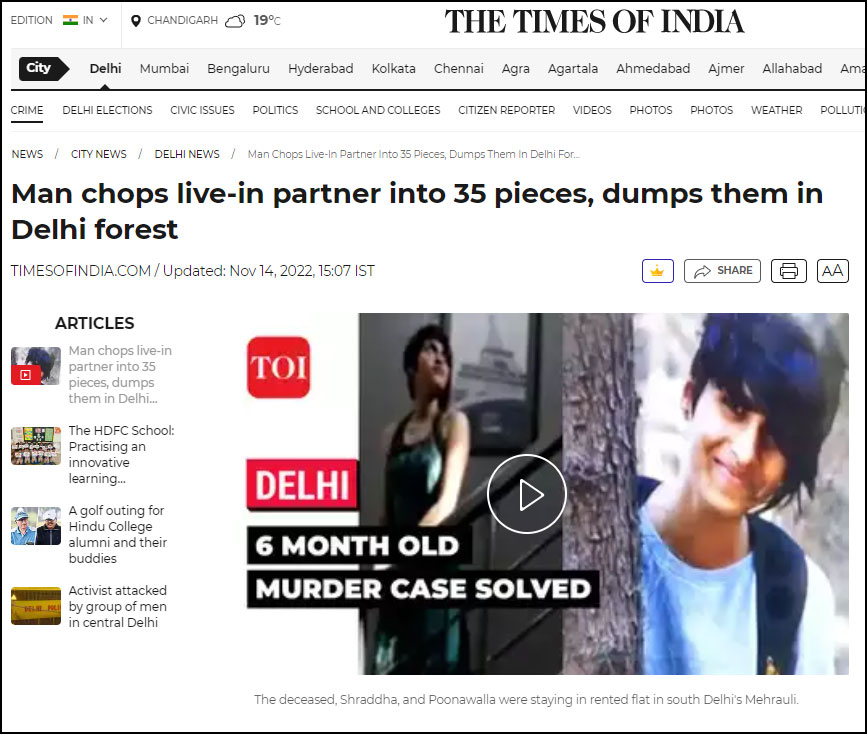Play the Delhi murder case video

coord(526,494)
